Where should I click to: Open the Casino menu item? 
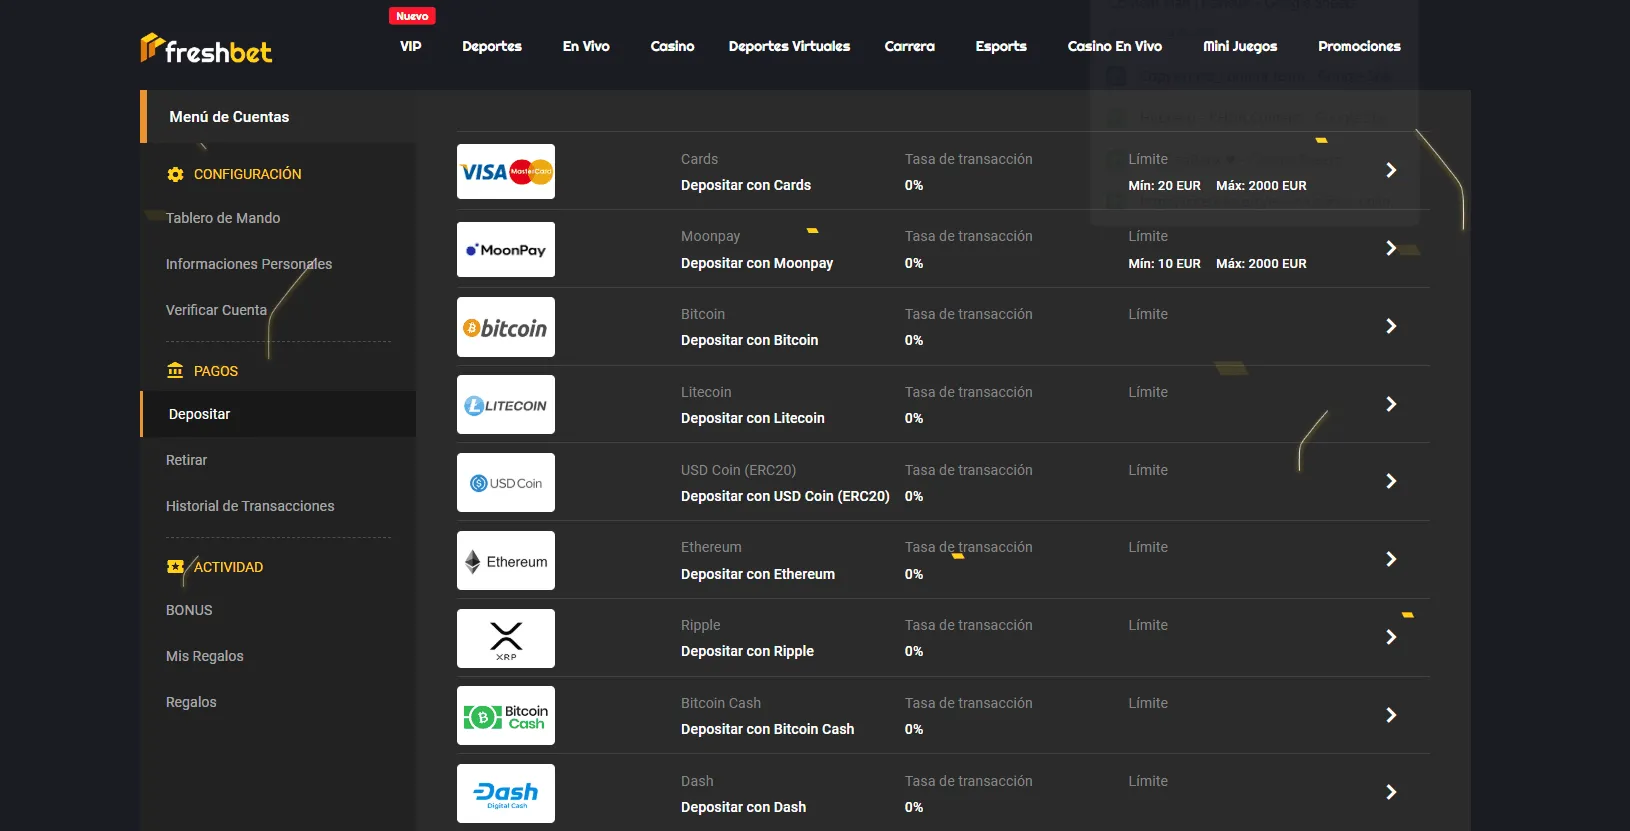(x=672, y=46)
